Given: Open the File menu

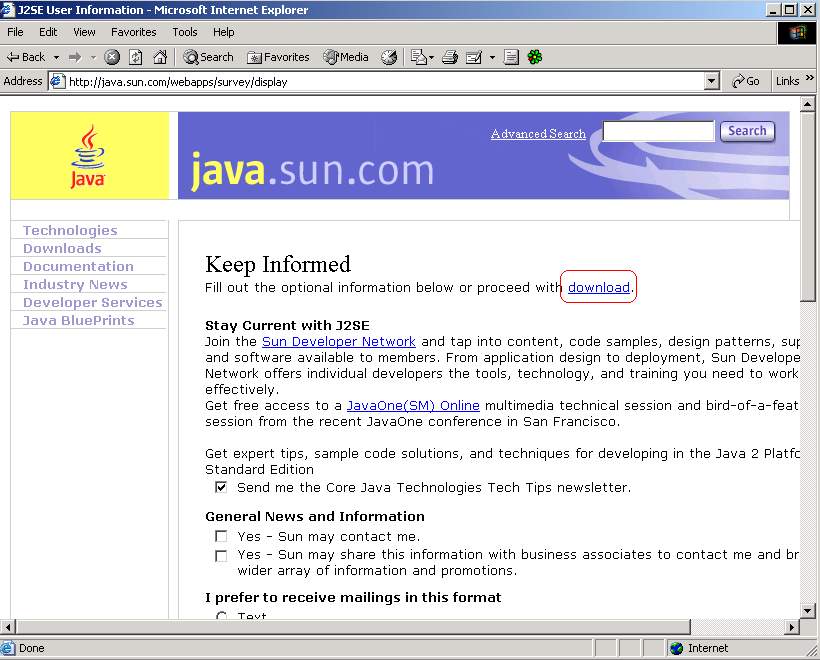Looking at the screenshot, I should (15, 32).
